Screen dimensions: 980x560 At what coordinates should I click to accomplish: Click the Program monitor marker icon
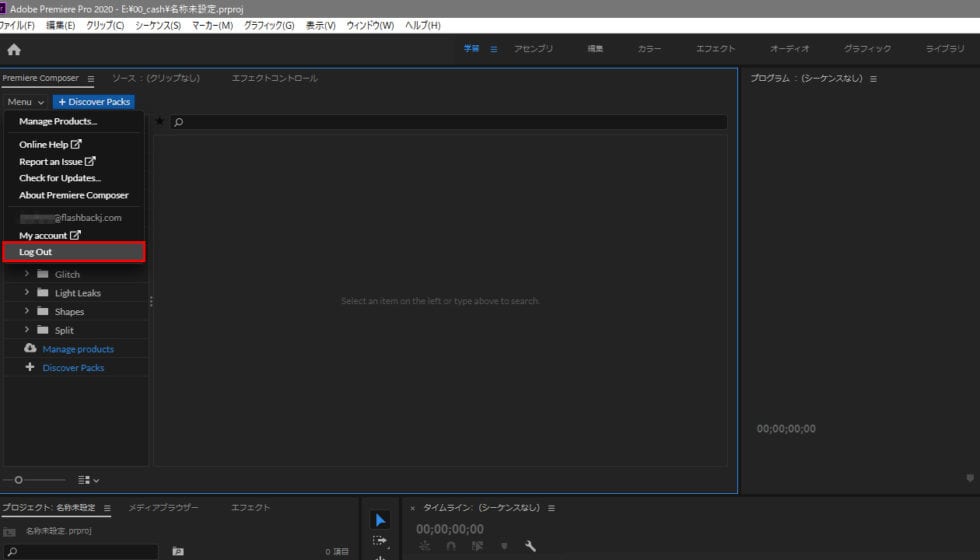point(970,478)
